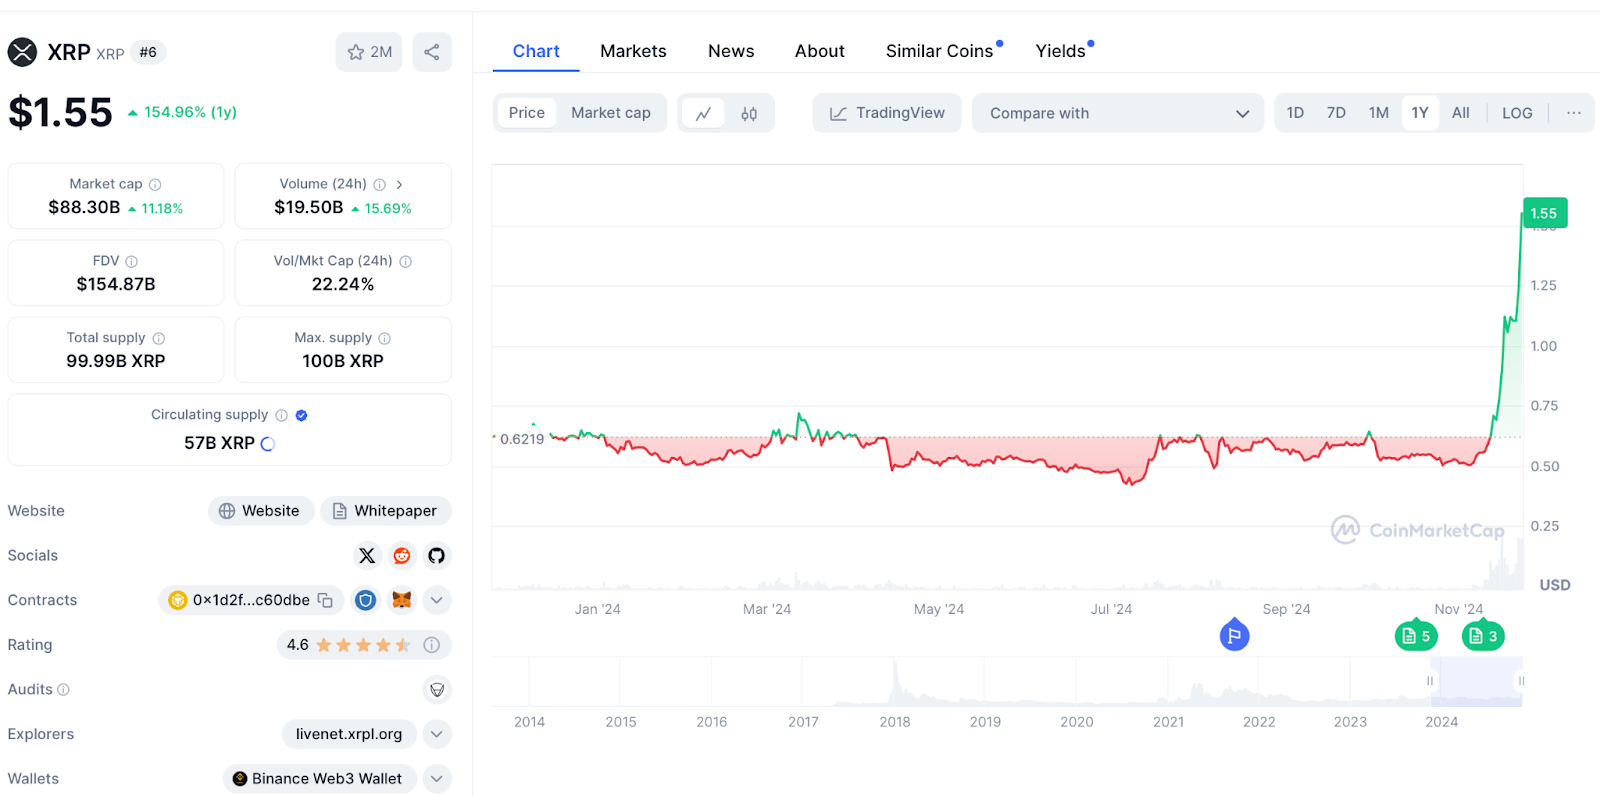Set chart range to All

pyautogui.click(x=1461, y=113)
